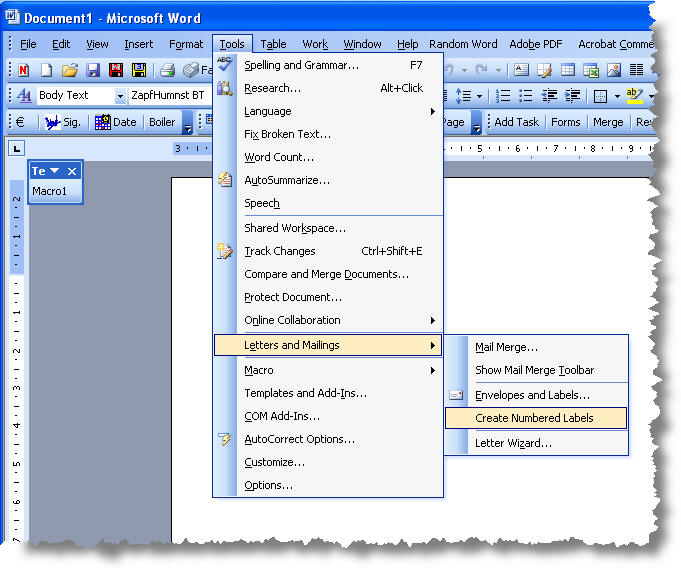Click the ZapfHumnst BT font box
Screen dimensions: 681x568
tap(169, 95)
